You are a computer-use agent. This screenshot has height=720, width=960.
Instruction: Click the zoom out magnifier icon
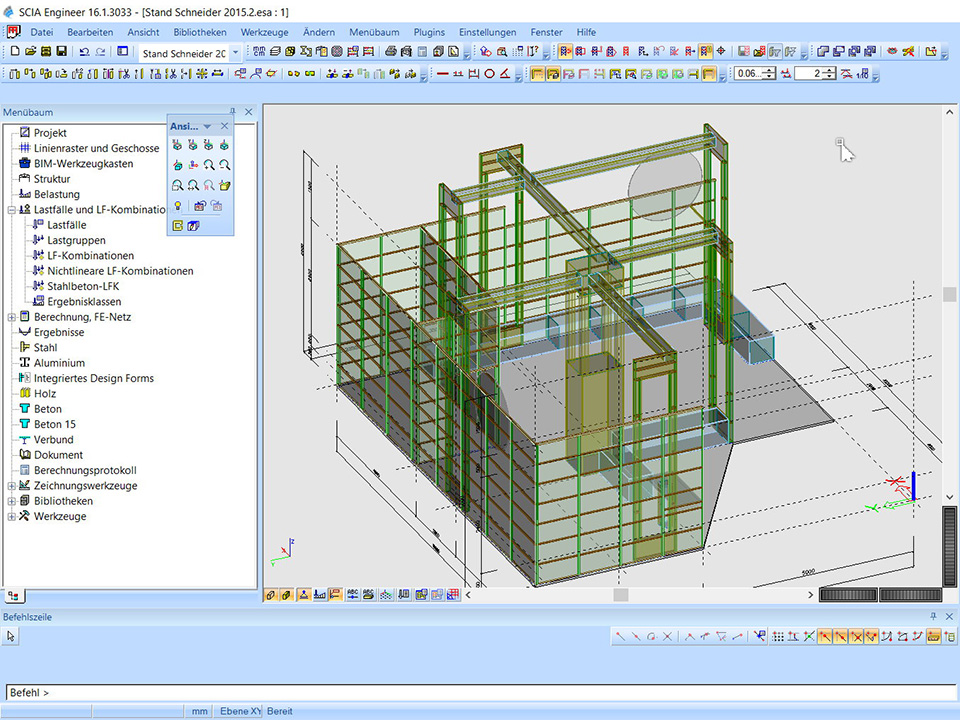coord(225,165)
